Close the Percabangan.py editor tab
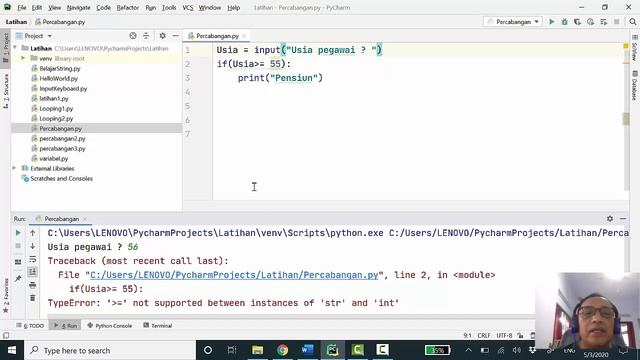The image size is (640, 360). click(244, 36)
